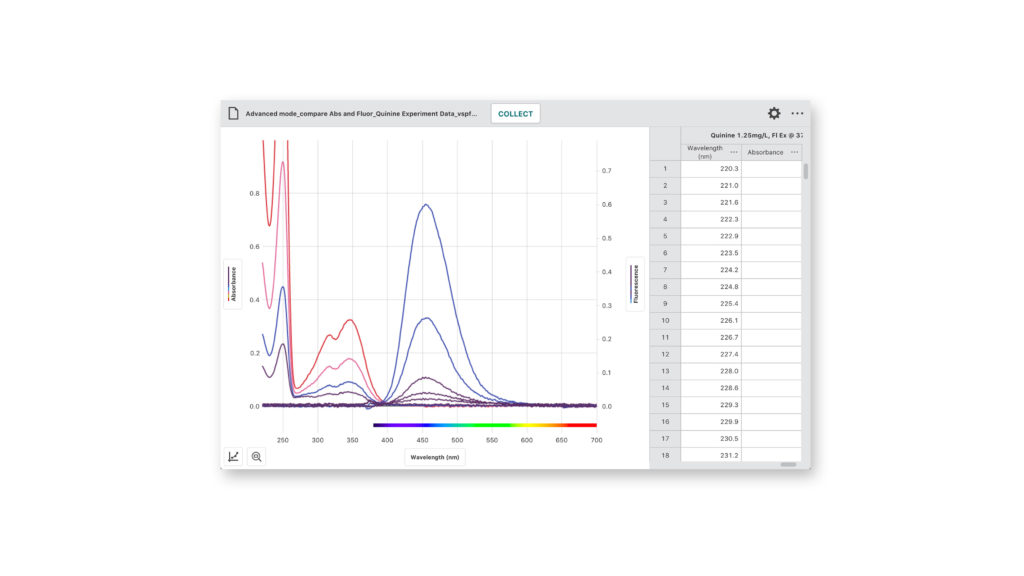The image size is (1024, 576).
Task: Open the Absorbance column options dots
Action: click(x=794, y=152)
